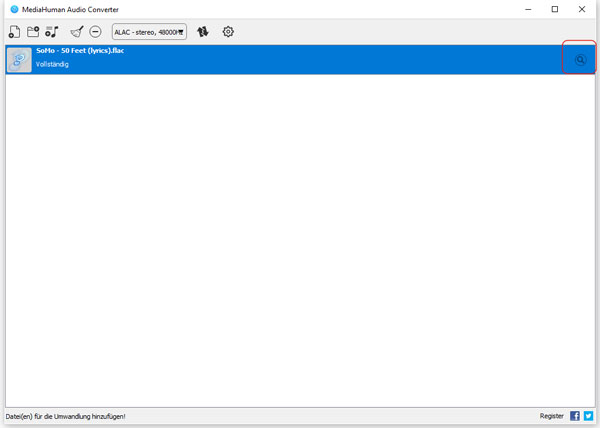The image size is (600, 428).
Task: Click the album art thumbnail of the track
Action: click(19, 60)
